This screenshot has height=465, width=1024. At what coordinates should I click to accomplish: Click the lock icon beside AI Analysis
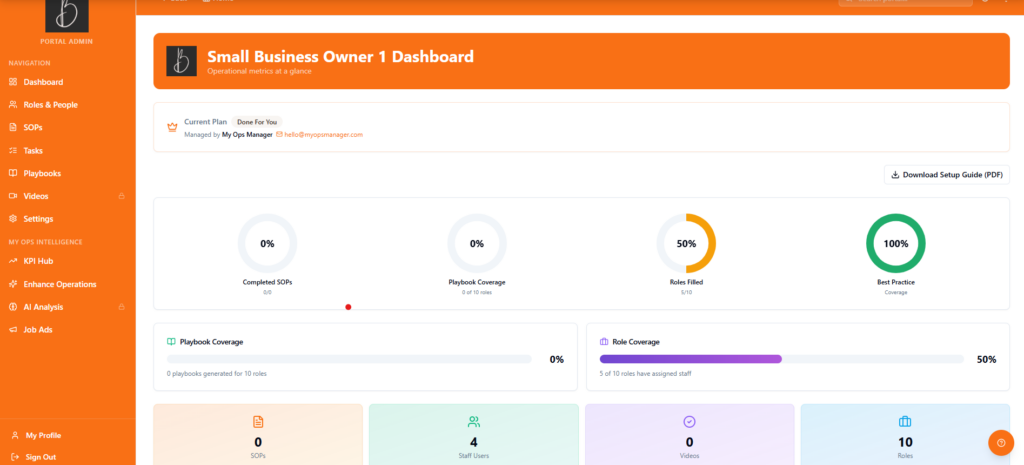[x=121, y=307]
